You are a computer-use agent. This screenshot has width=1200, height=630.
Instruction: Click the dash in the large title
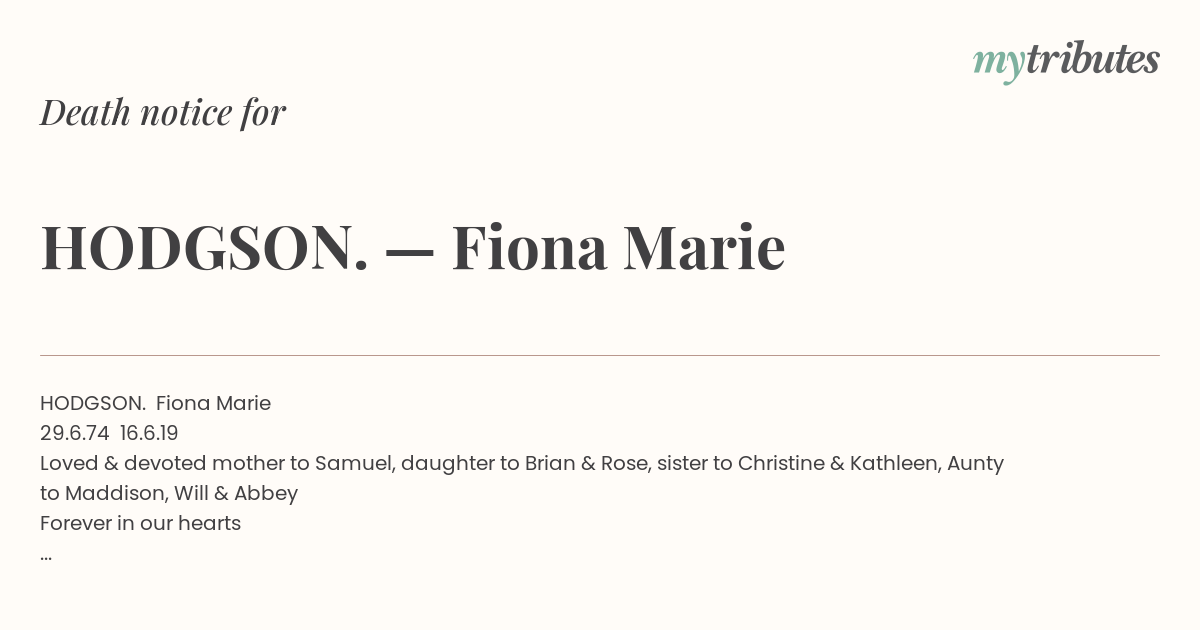point(409,250)
